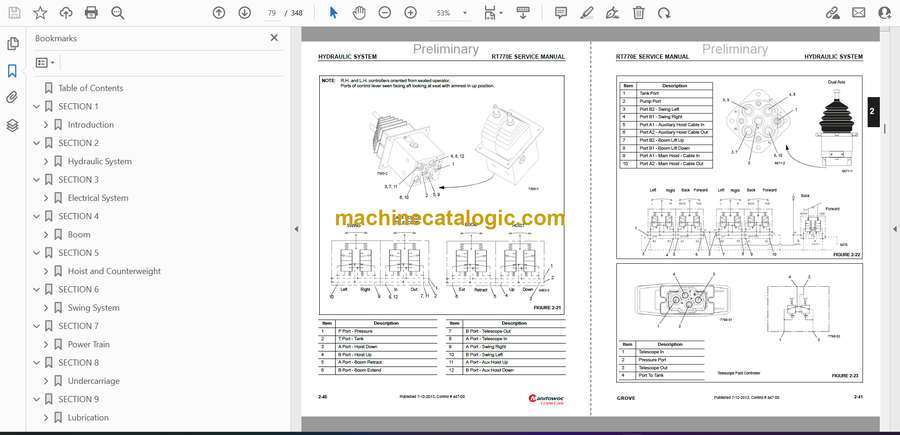Send the file by email envelope icon

pyautogui.click(x=859, y=13)
